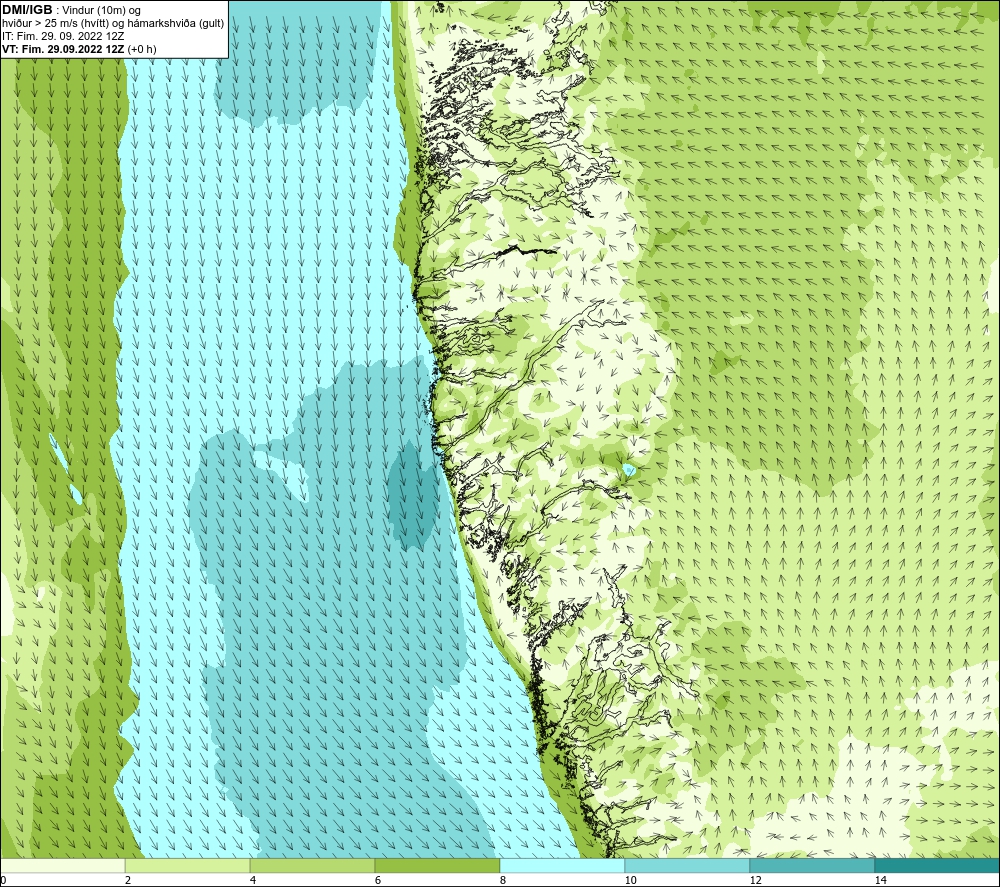
Task: Click the 6–8 m/s dark green legend swatch
Action: [x=438, y=865]
